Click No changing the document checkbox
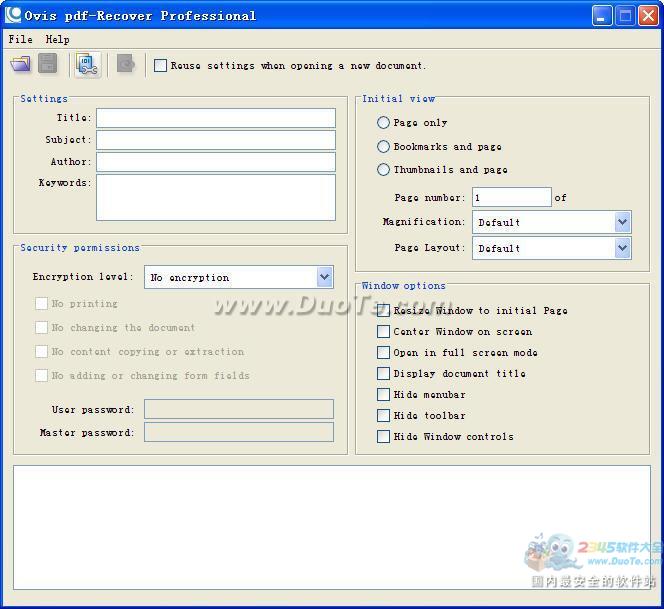This screenshot has height=609, width=664. pos(41,327)
